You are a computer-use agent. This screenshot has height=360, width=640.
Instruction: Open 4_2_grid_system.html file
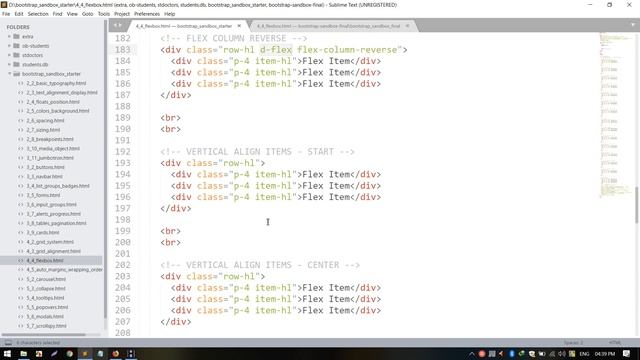[x=50, y=242]
